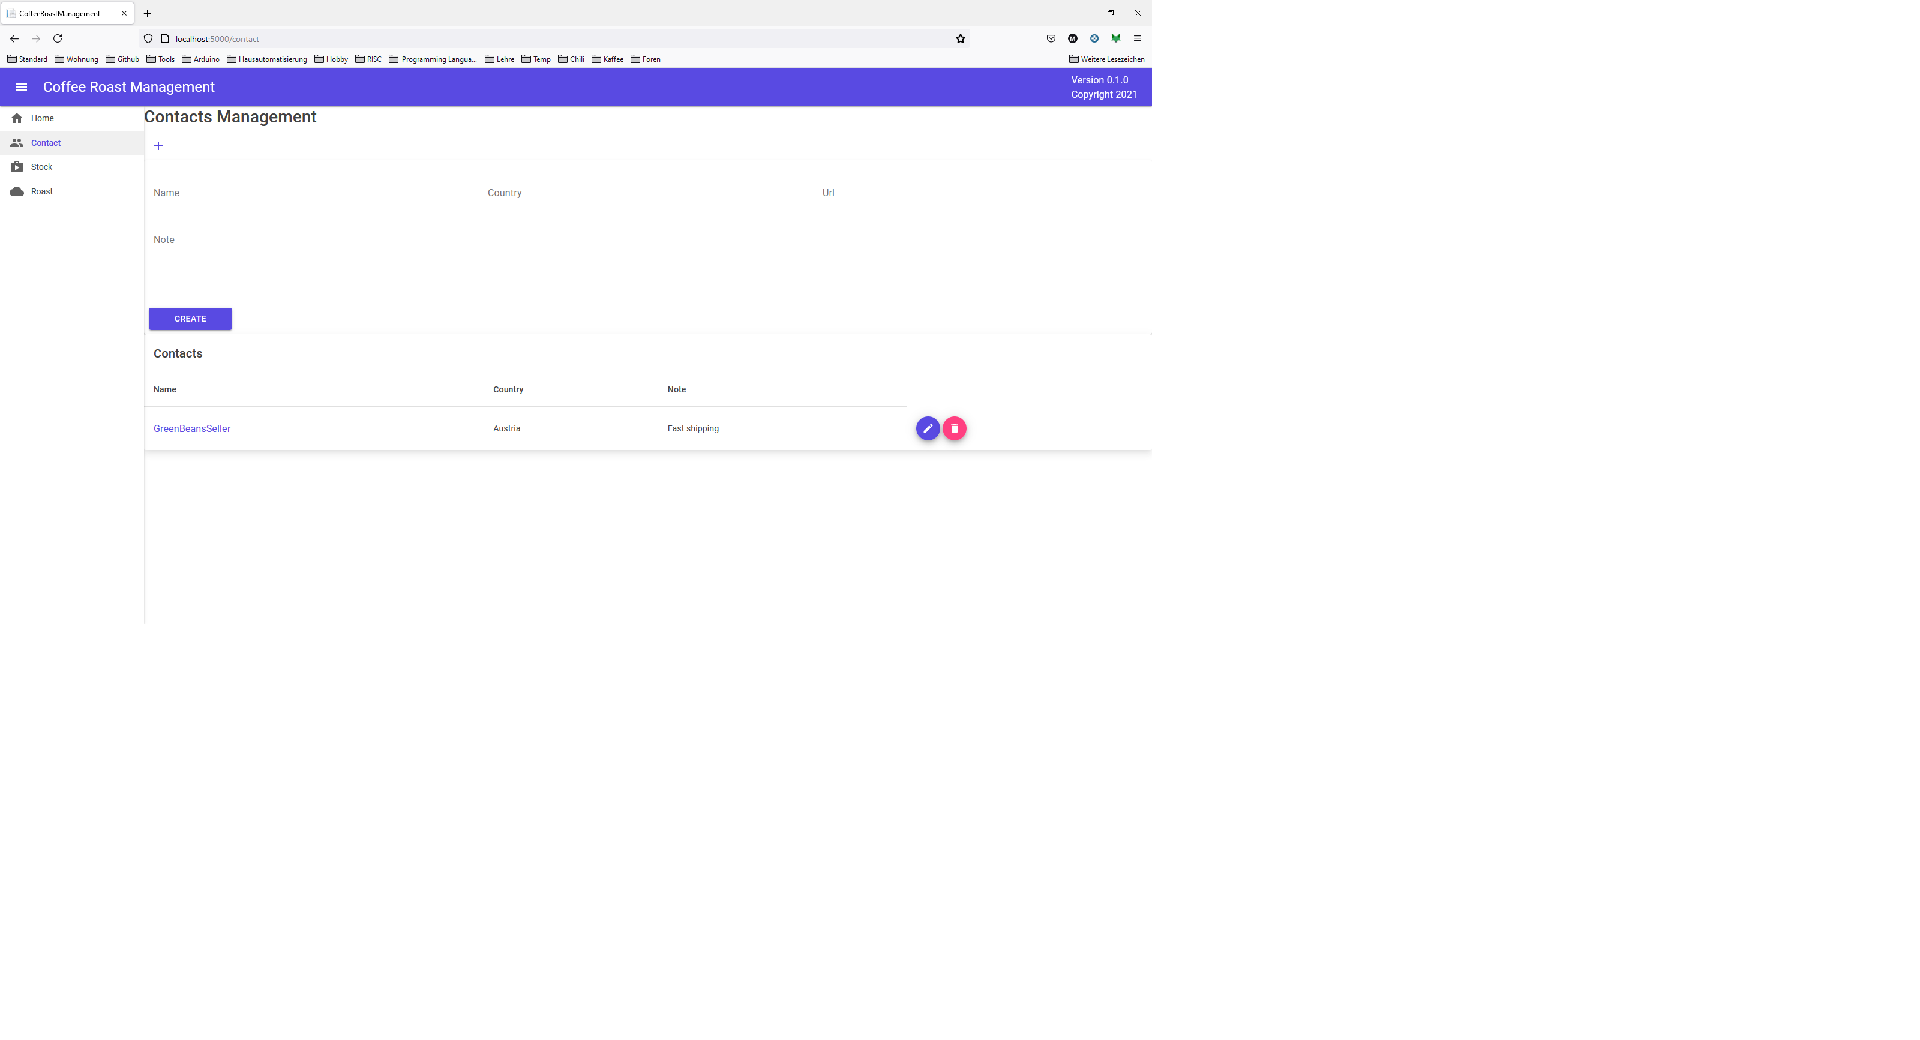Open the Firefox application menu
The height and width of the screenshot is (1040, 1920).
[1137, 39]
